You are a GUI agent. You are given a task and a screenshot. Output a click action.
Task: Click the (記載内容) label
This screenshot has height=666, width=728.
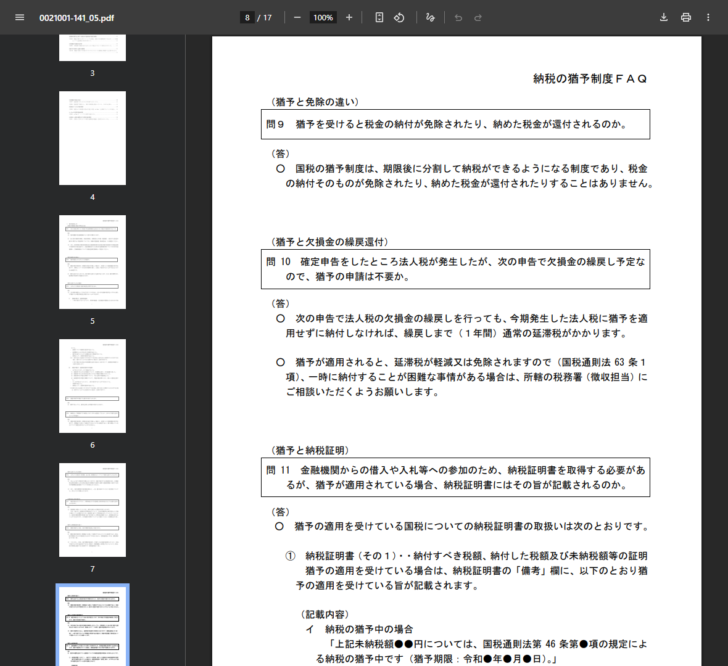325,614
